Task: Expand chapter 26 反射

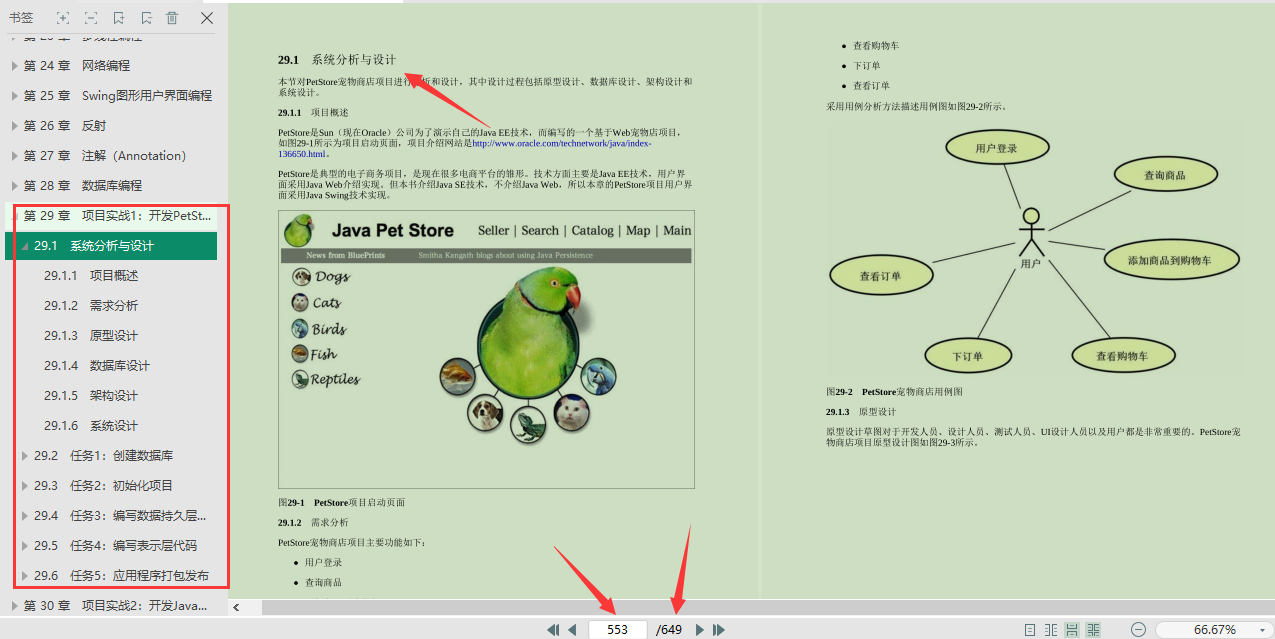Action: click(x=14, y=126)
